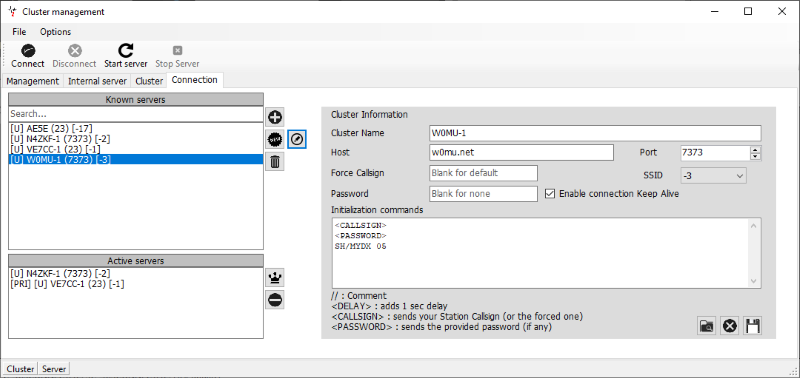
Task: Switch to the Internal server tab
Action: tap(97, 81)
